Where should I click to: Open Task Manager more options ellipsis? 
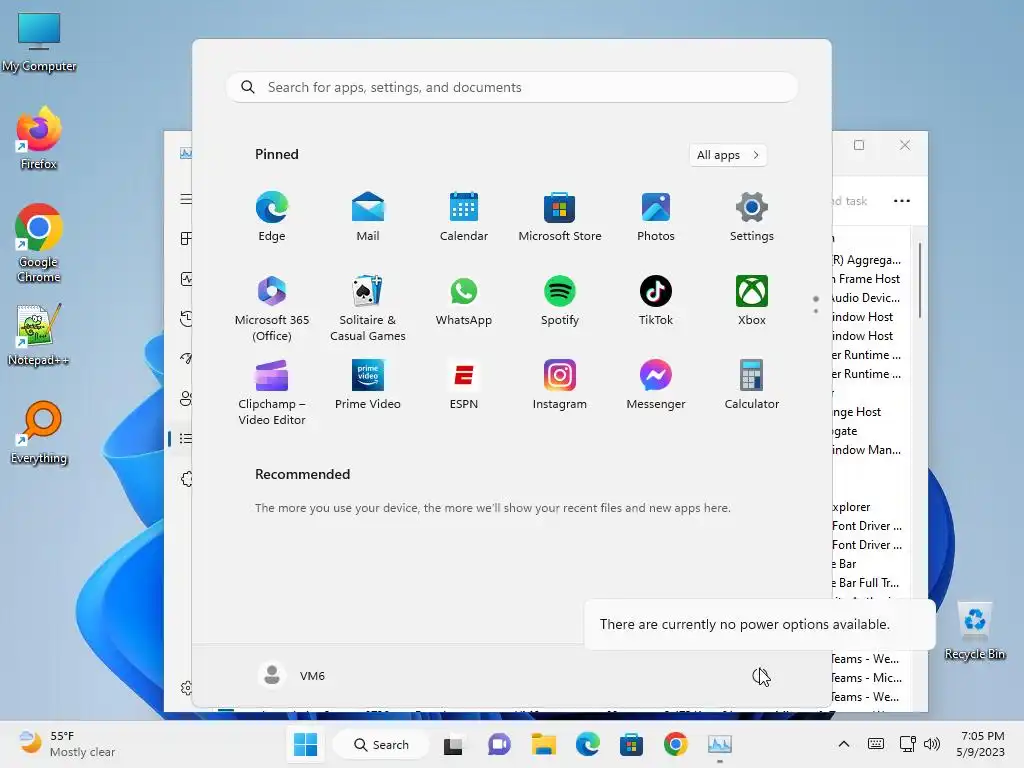[901, 201]
